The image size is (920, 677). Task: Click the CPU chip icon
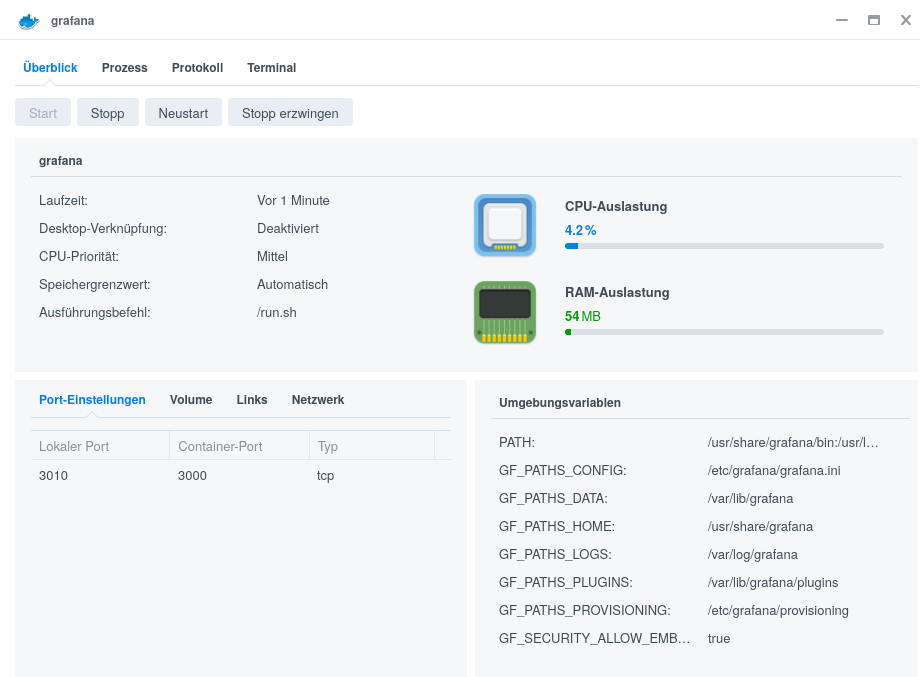coord(505,225)
